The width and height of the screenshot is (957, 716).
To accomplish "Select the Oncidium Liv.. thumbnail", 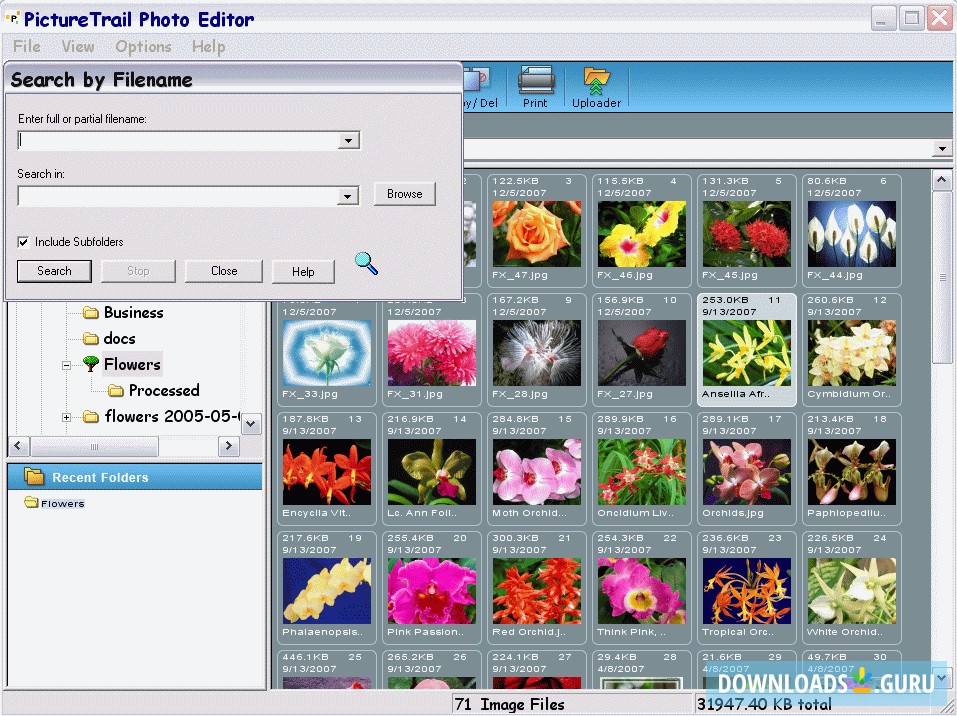I will (x=641, y=469).
